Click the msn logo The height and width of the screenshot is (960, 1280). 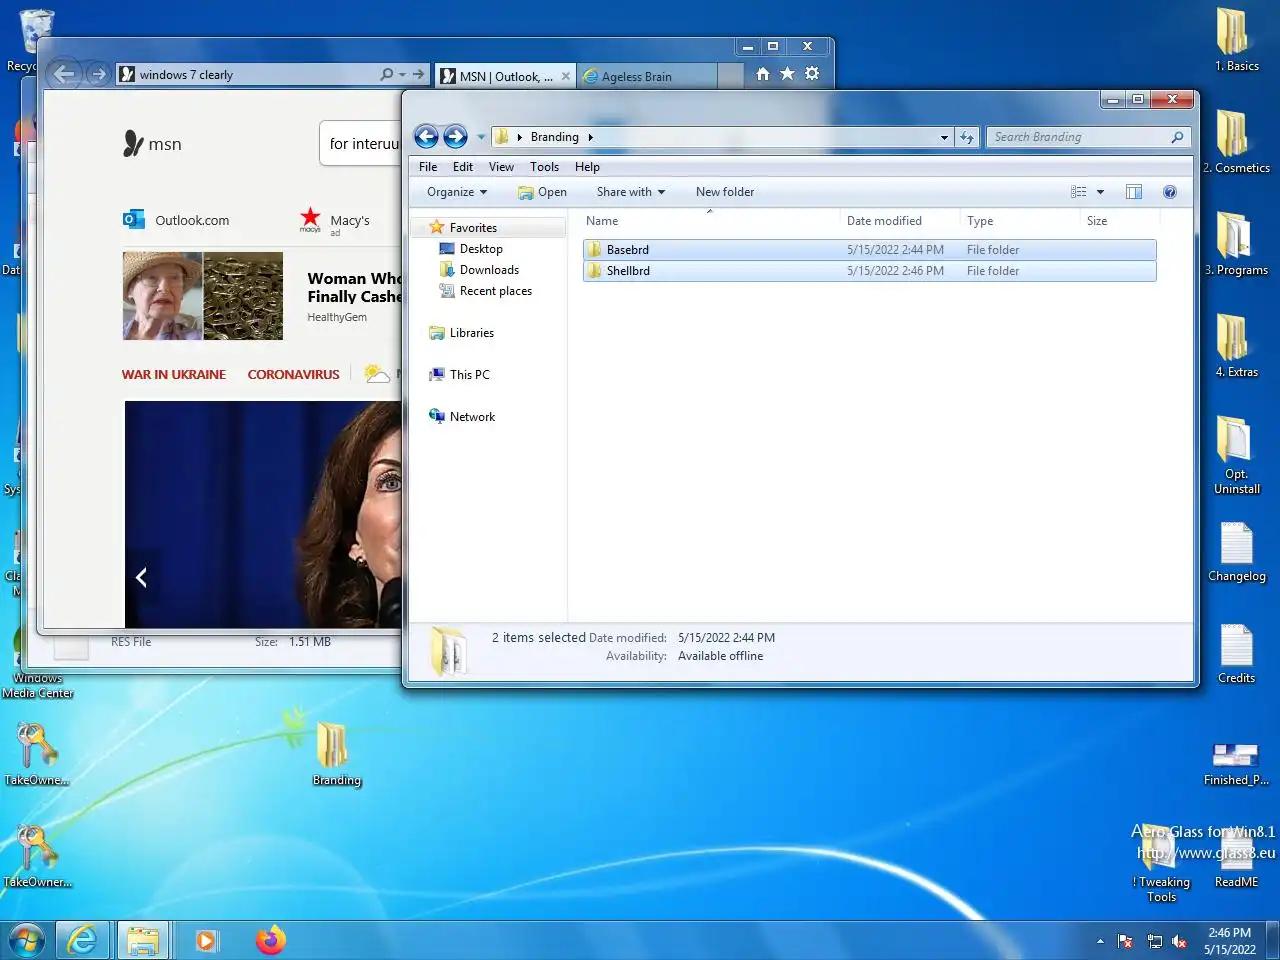tap(153, 144)
